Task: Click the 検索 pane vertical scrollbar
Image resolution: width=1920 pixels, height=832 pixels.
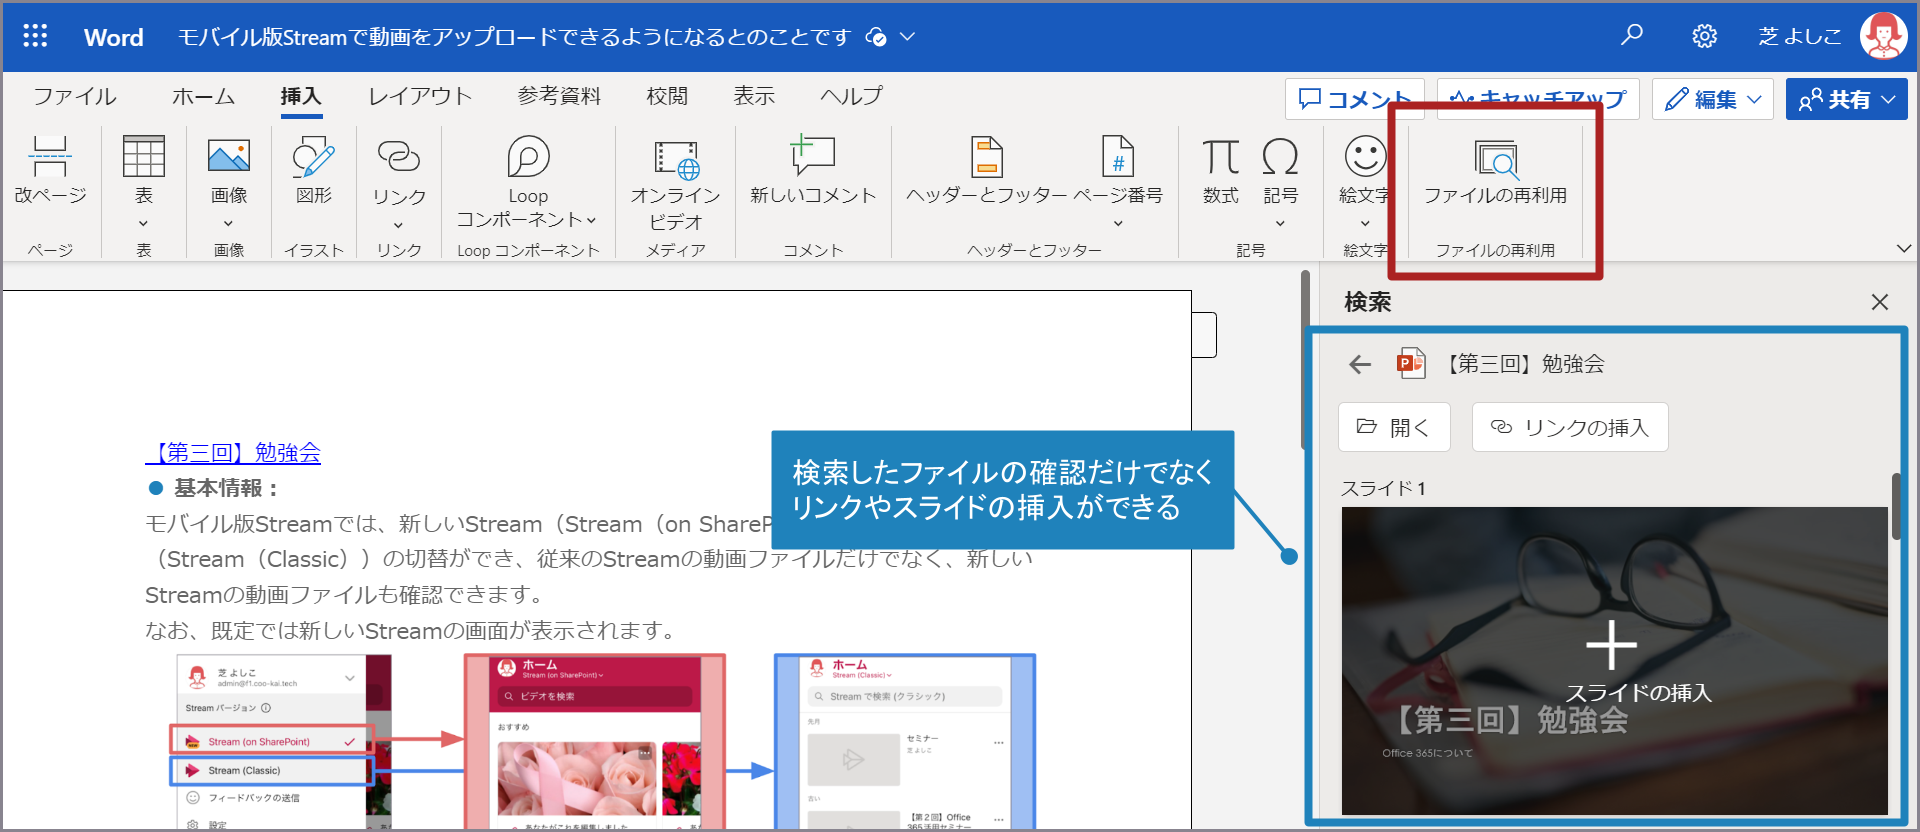Action: [x=1896, y=507]
